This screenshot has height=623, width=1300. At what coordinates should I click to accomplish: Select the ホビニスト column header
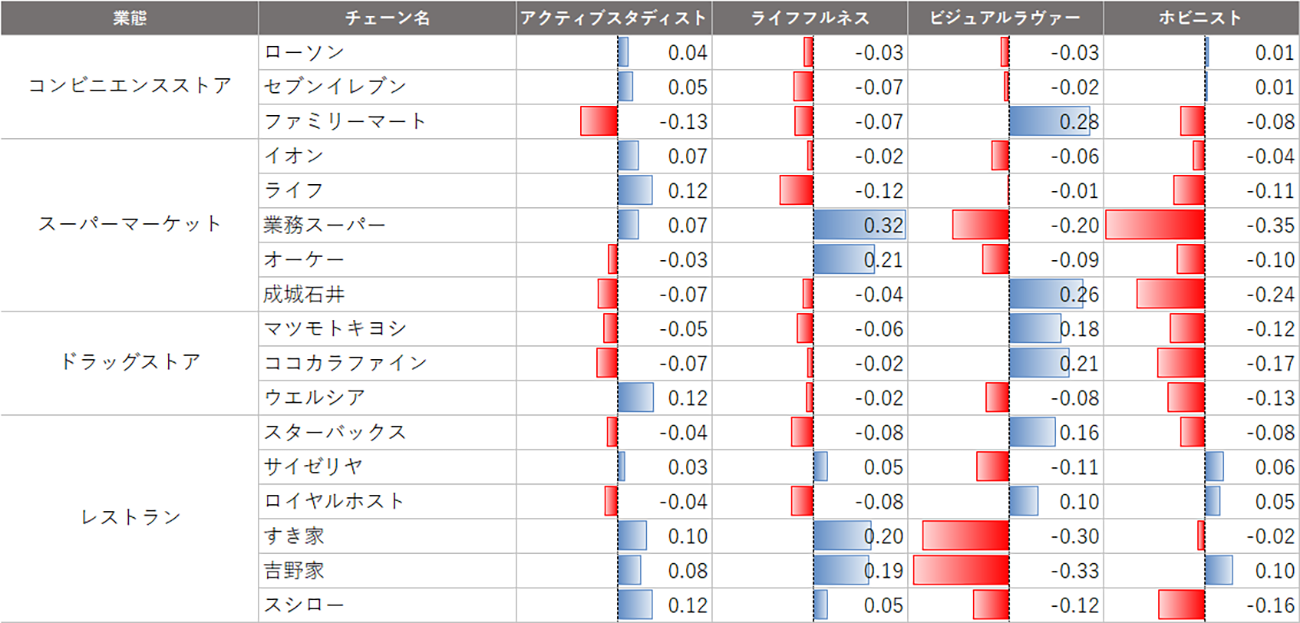tap(1200, 18)
